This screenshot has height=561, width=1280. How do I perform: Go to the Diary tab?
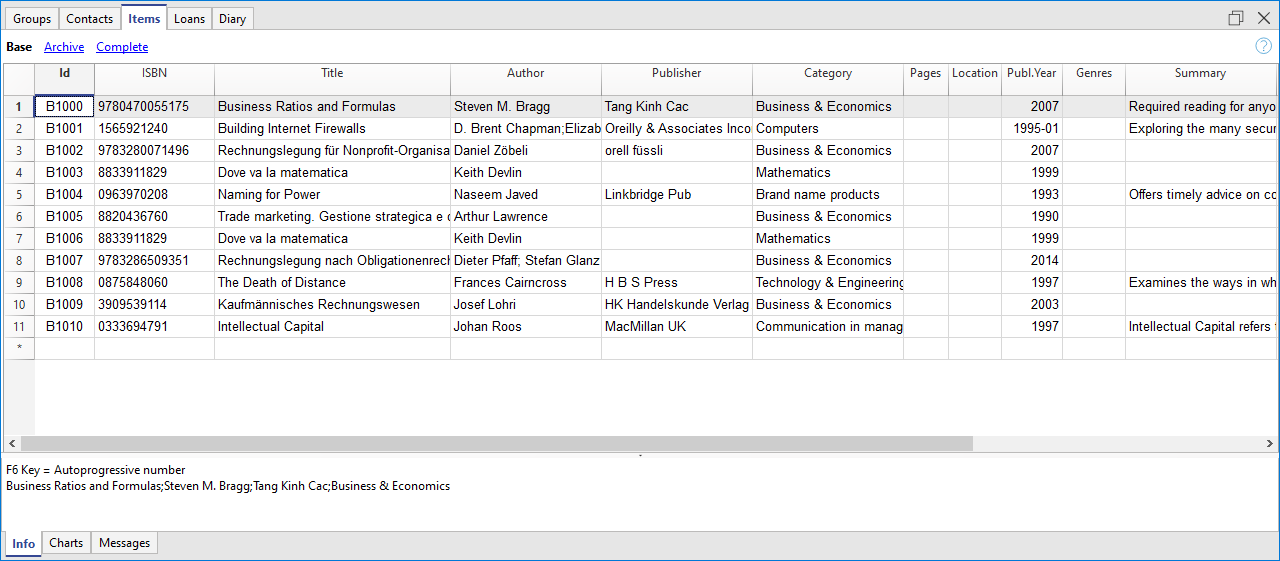[x=232, y=19]
